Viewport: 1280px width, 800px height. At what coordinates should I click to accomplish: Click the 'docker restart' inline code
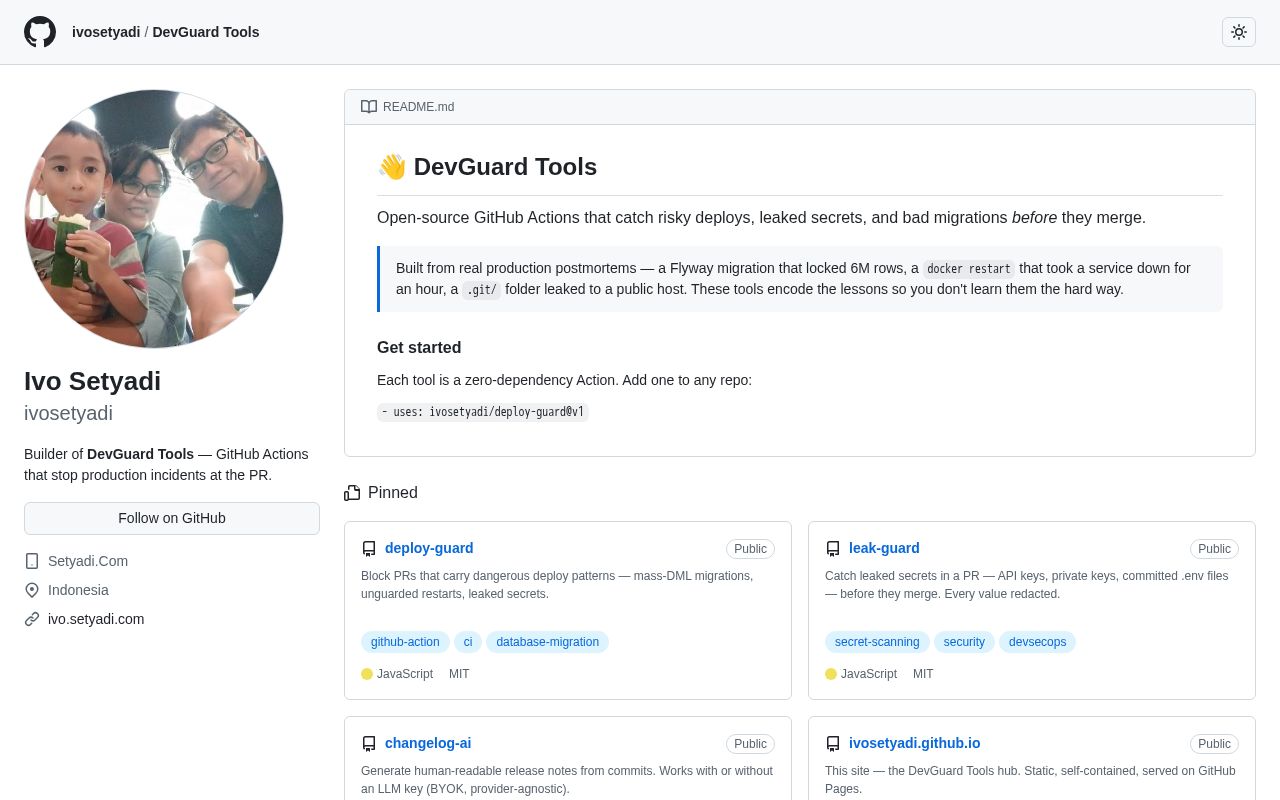(968, 269)
